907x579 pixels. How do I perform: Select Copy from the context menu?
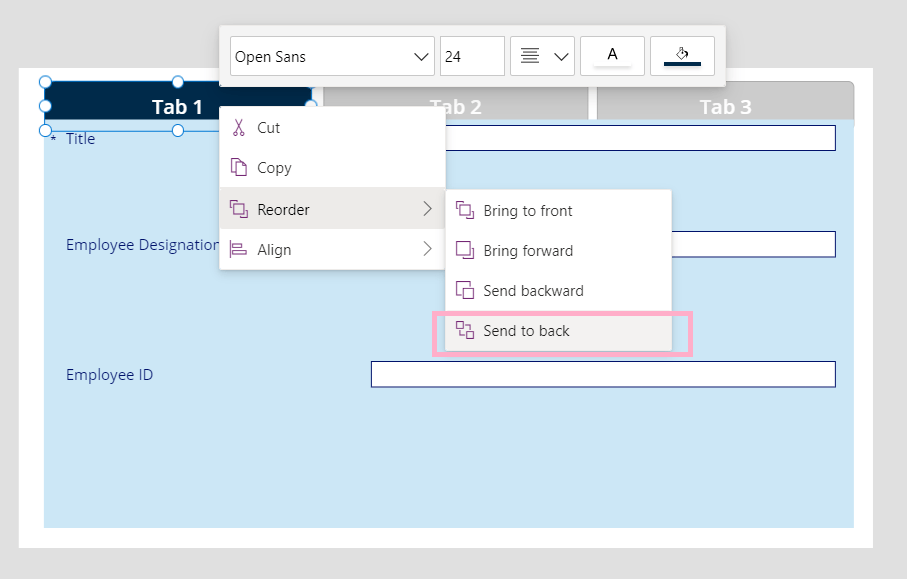coord(275,167)
